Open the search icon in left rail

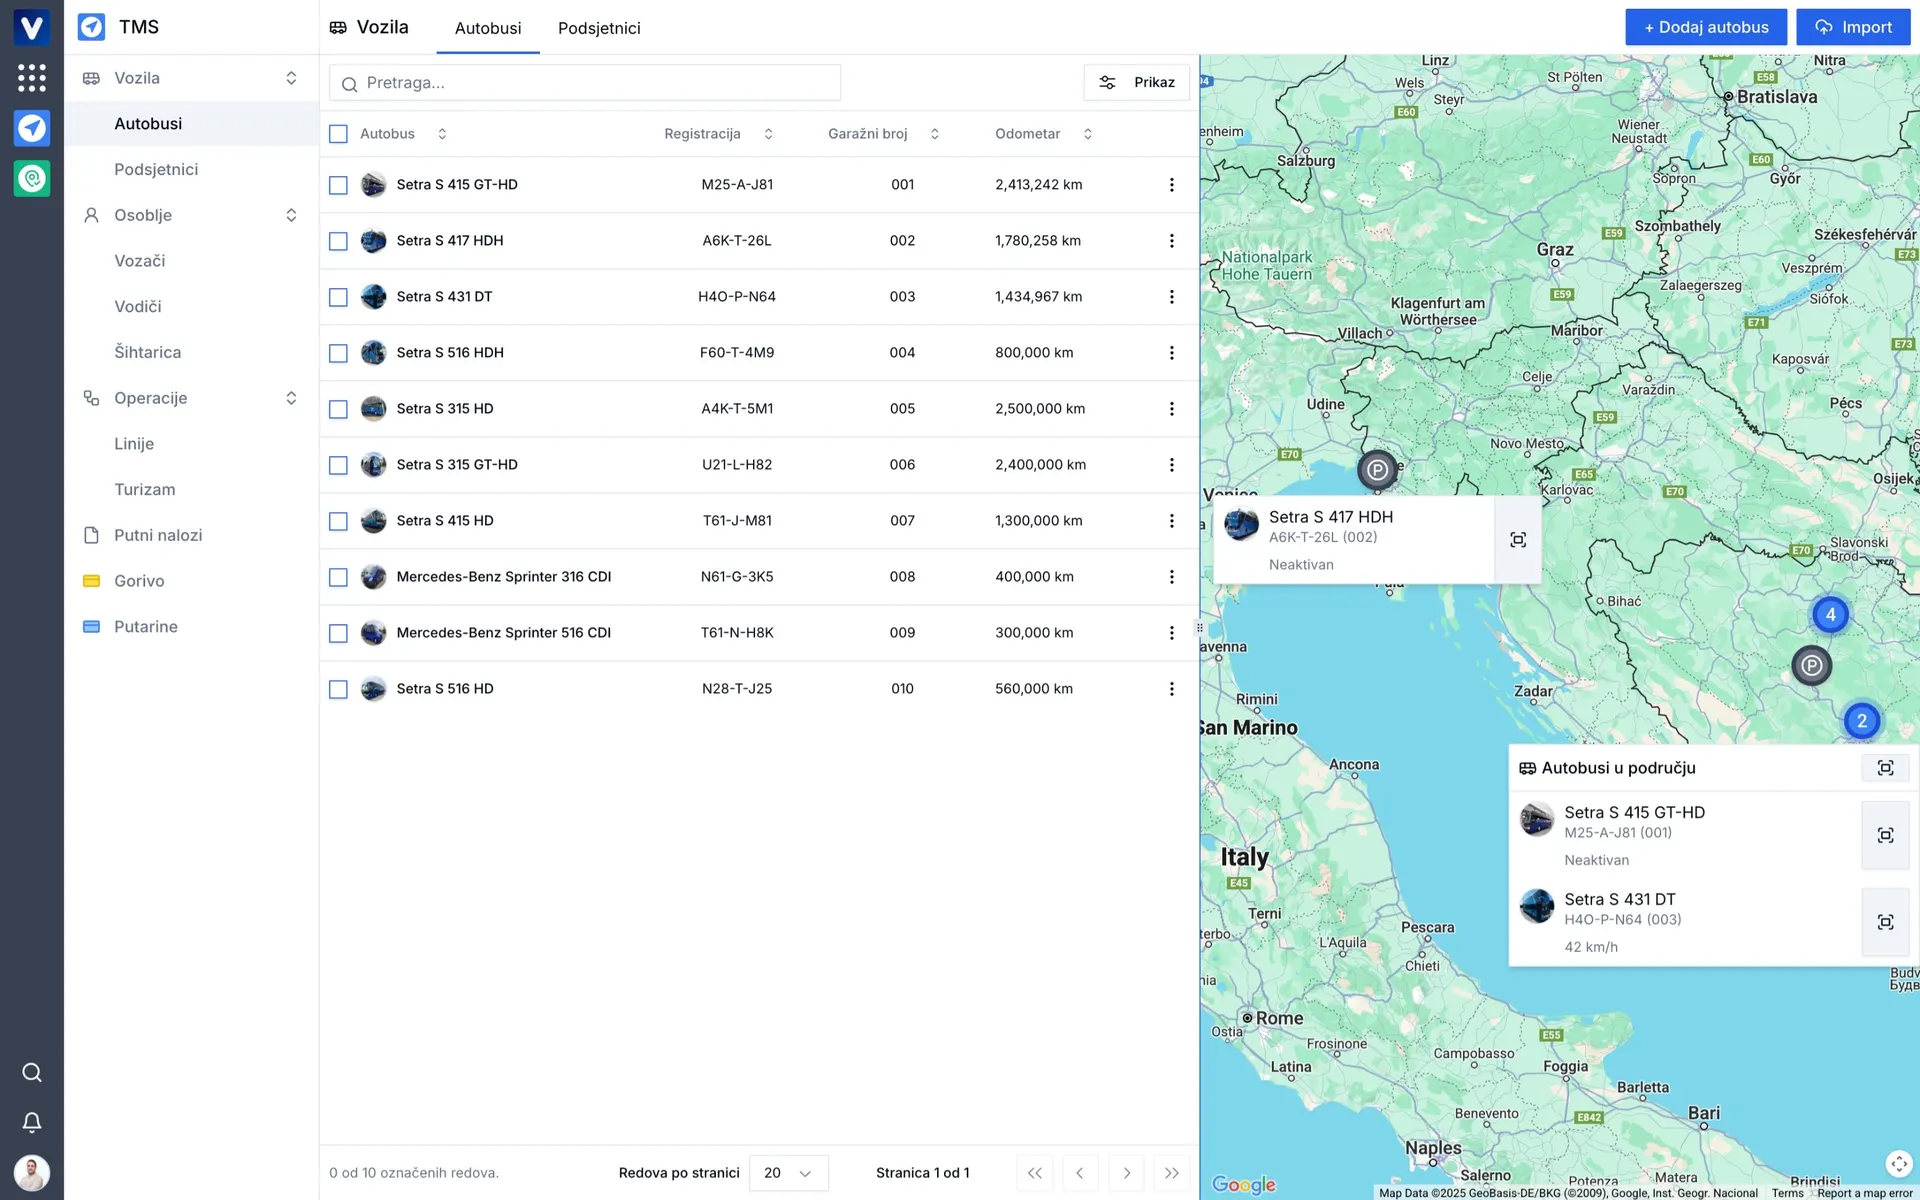(x=32, y=1072)
